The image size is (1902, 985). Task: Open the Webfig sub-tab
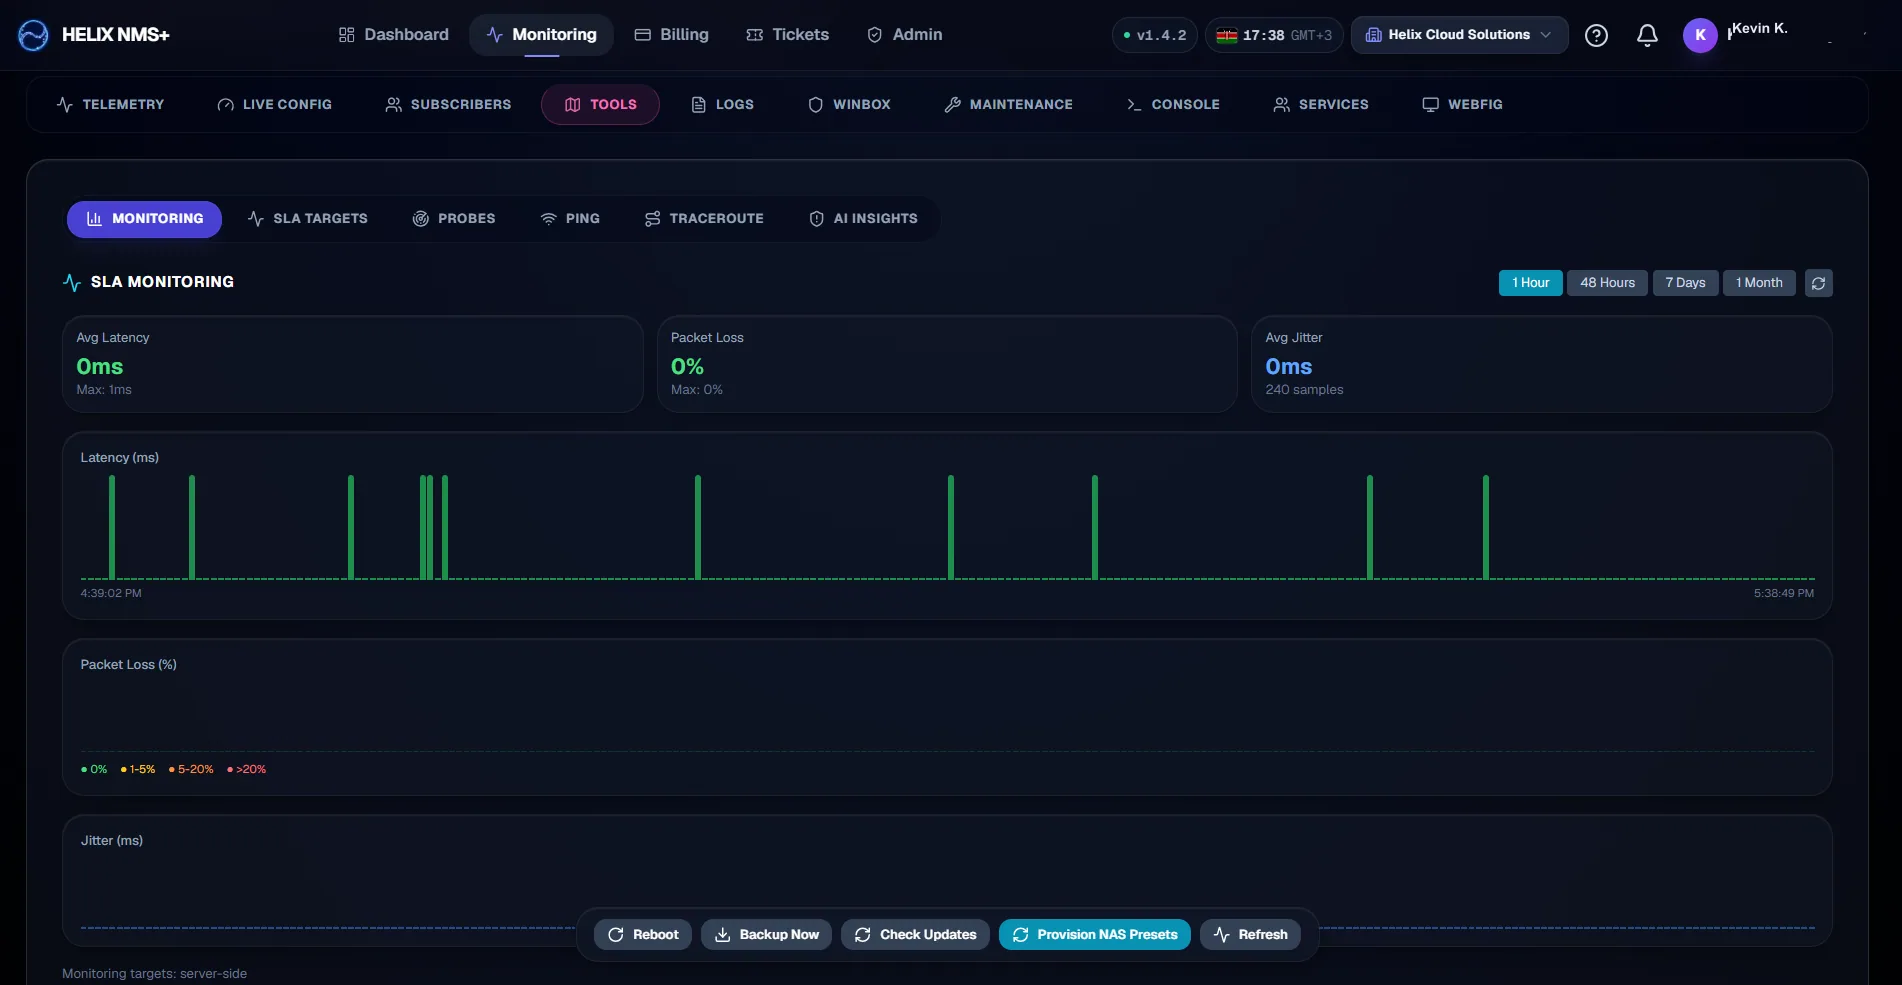tap(1462, 104)
